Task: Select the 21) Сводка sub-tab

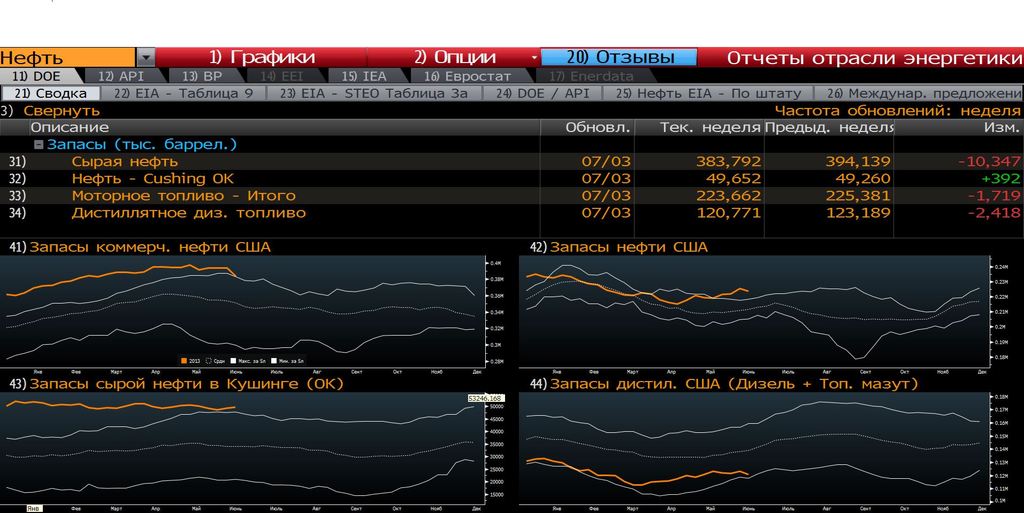Action: pyautogui.click(x=50, y=93)
